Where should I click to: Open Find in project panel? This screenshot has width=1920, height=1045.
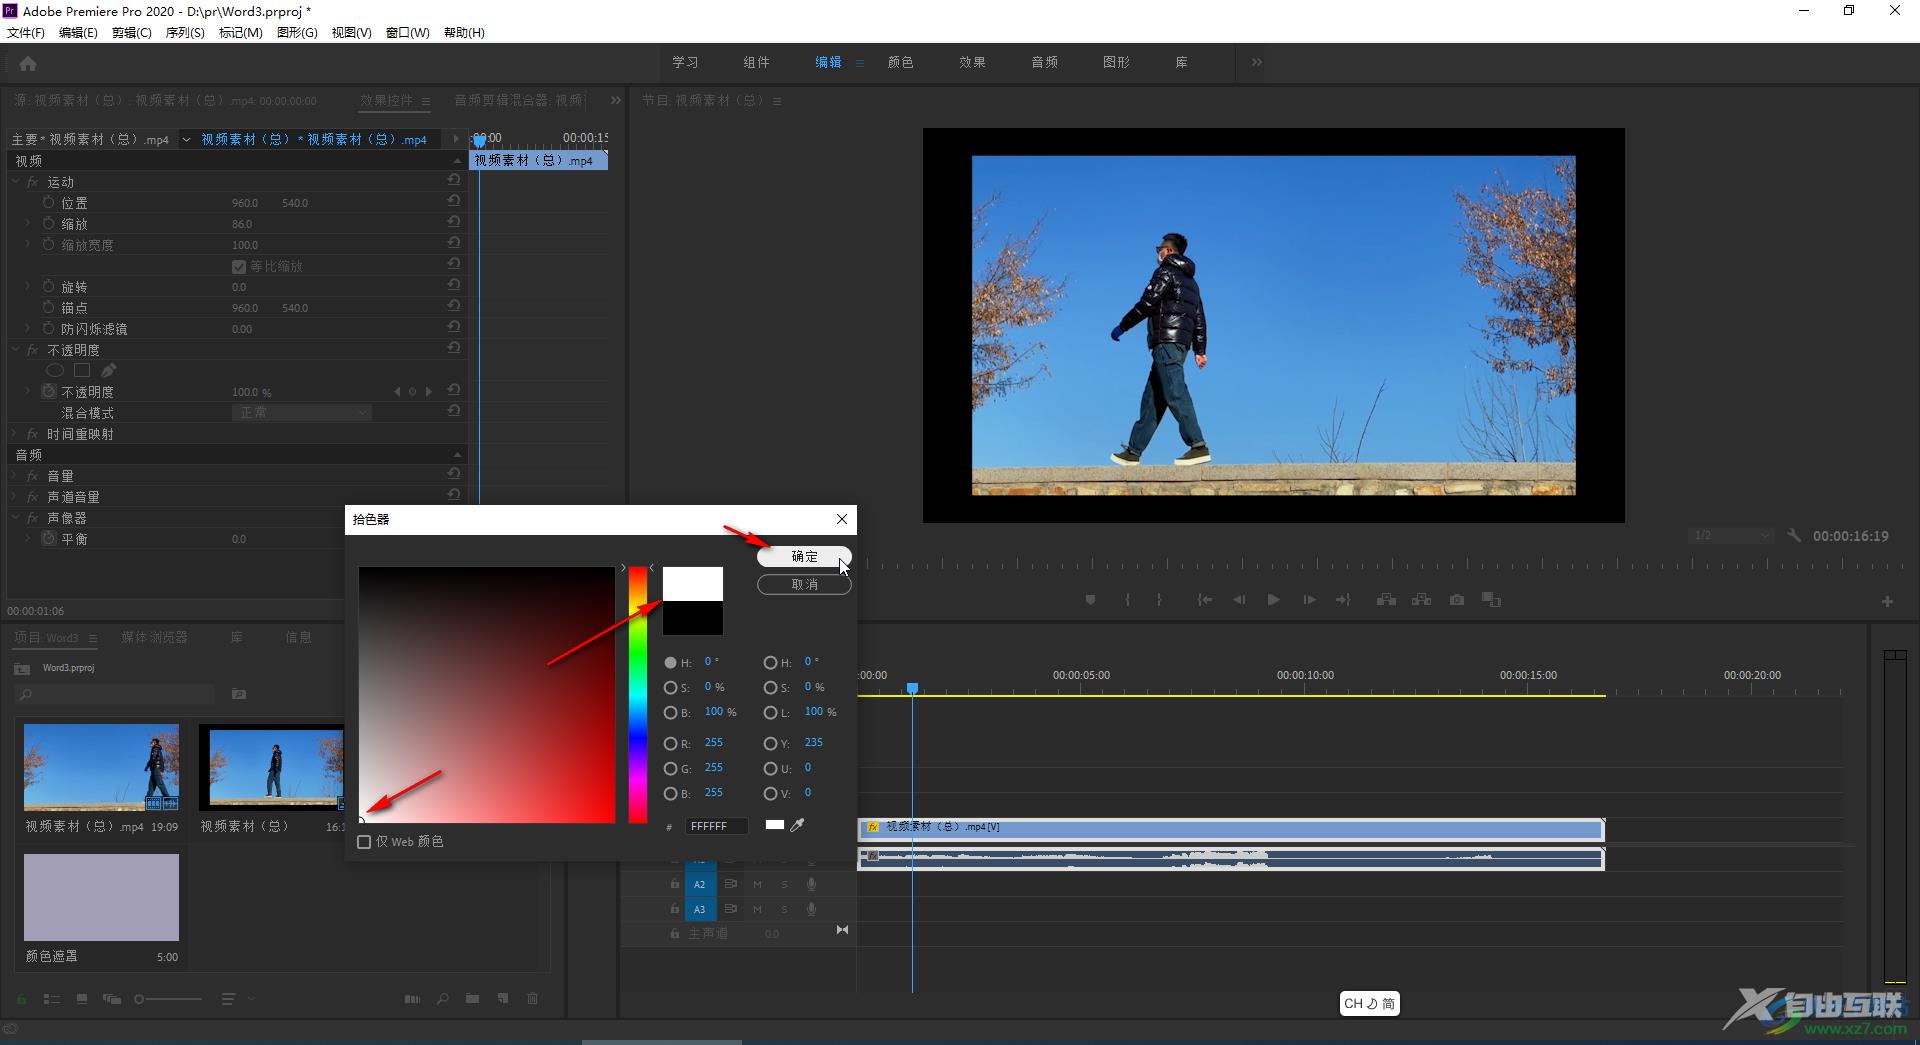click(442, 999)
